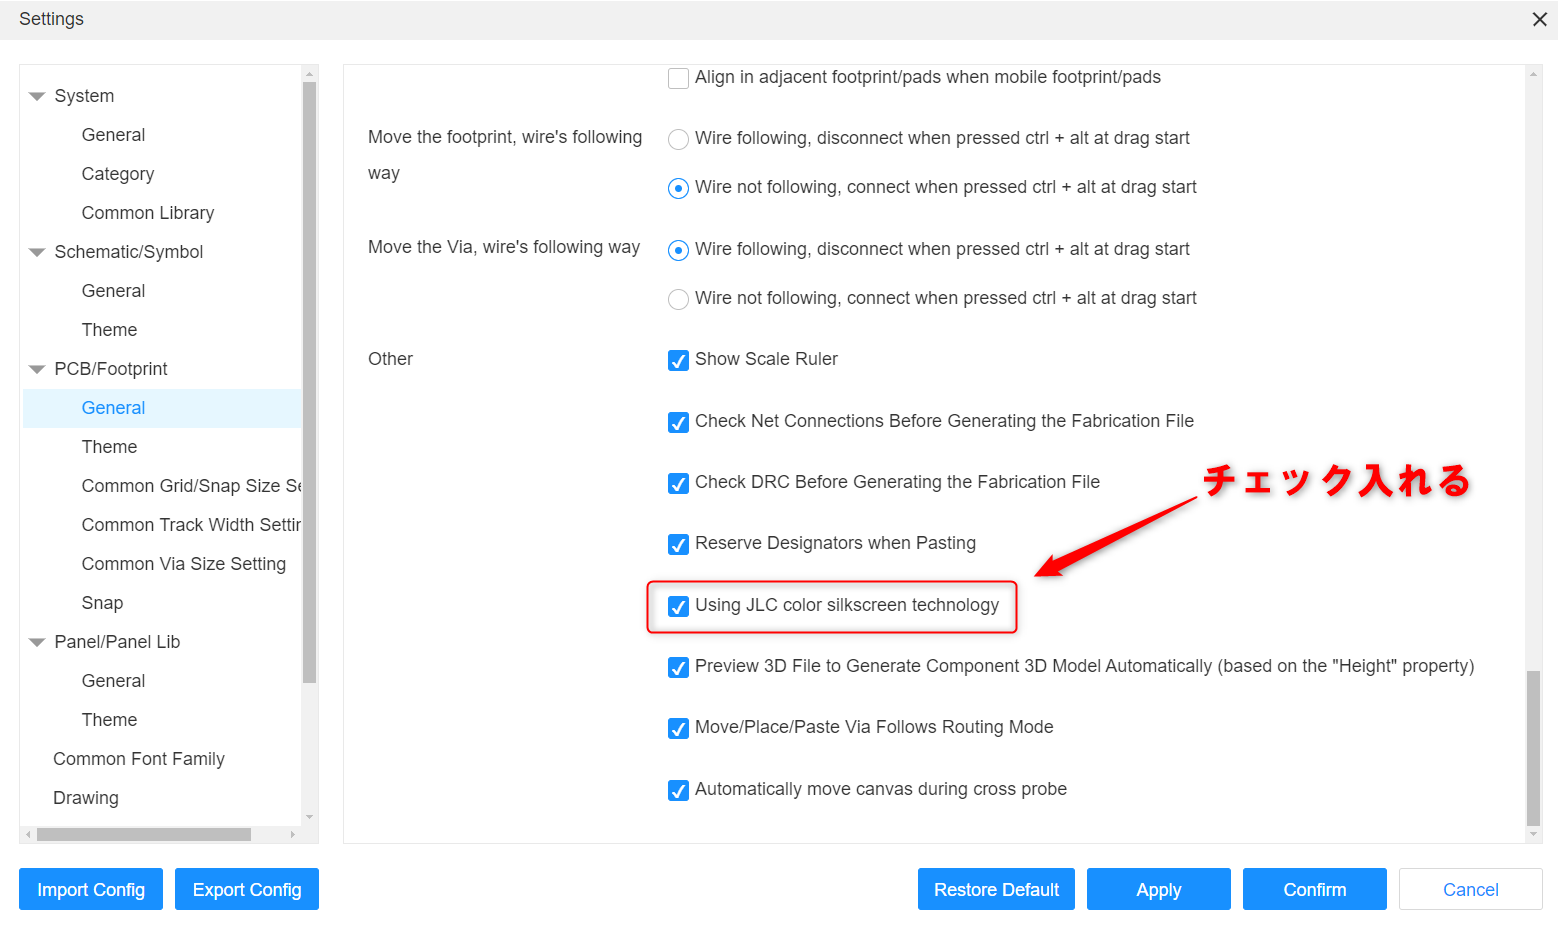Enable Align in adjacent footprint/pads checkbox
1558x928 pixels.
point(678,78)
